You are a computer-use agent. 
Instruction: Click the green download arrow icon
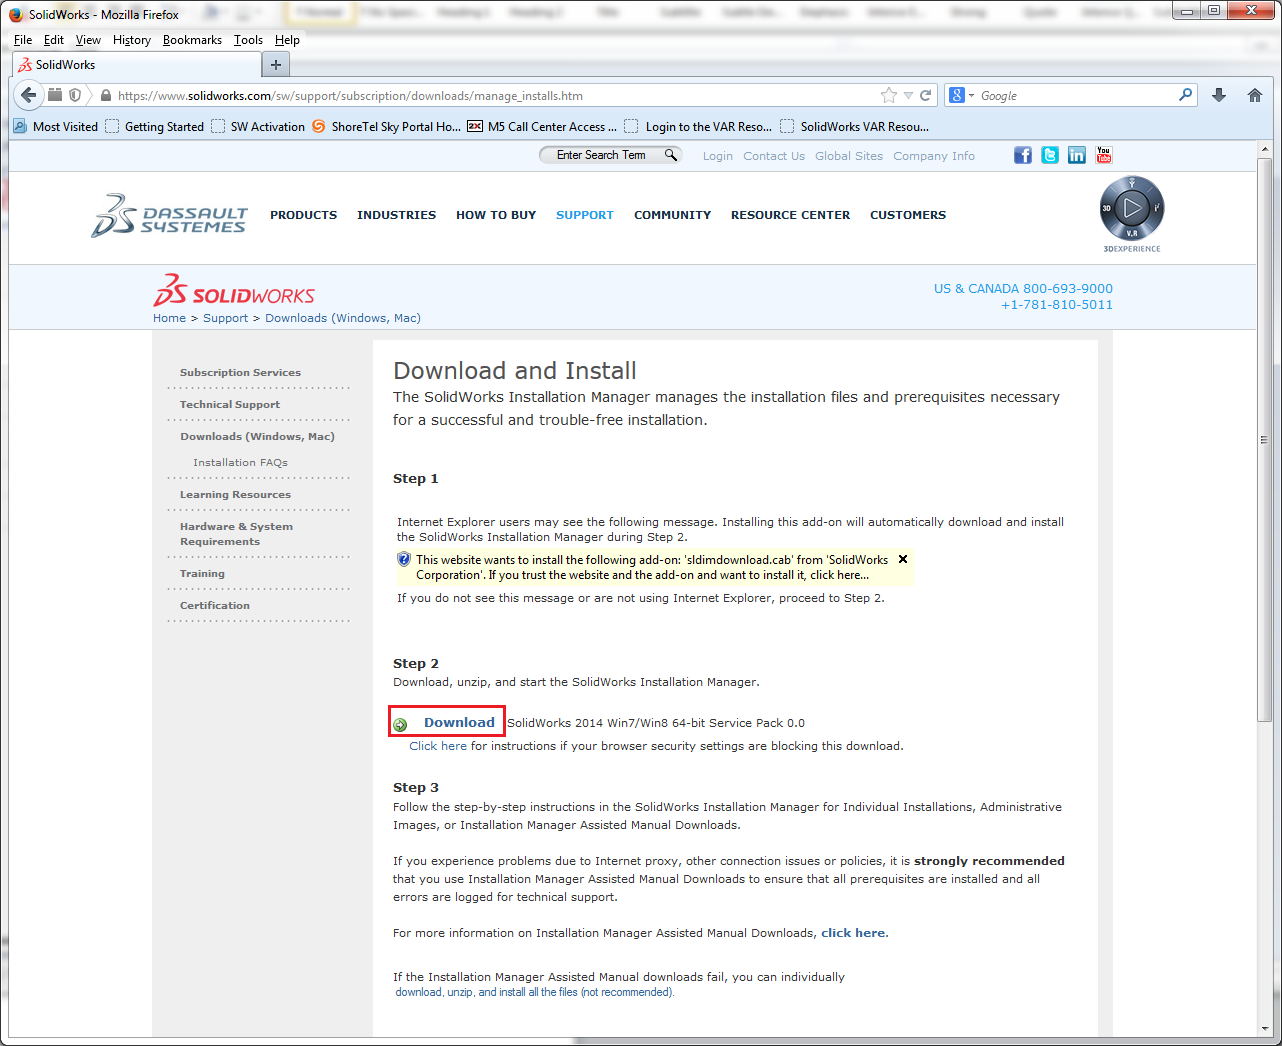click(401, 725)
